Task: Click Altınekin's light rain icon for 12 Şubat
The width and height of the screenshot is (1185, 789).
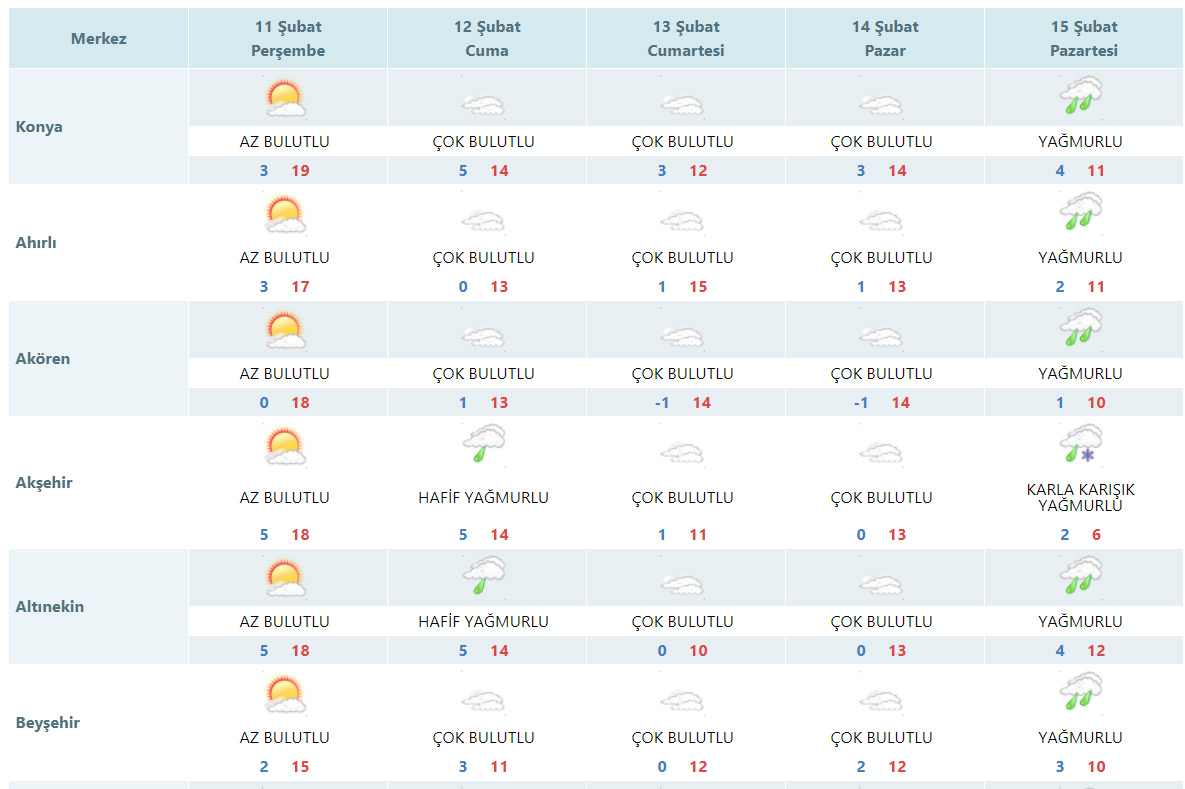Action: [483, 574]
